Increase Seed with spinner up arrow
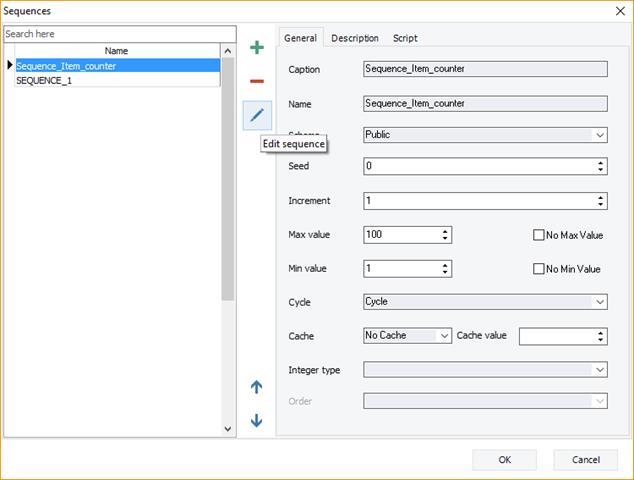634x480 pixels. (x=600, y=163)
